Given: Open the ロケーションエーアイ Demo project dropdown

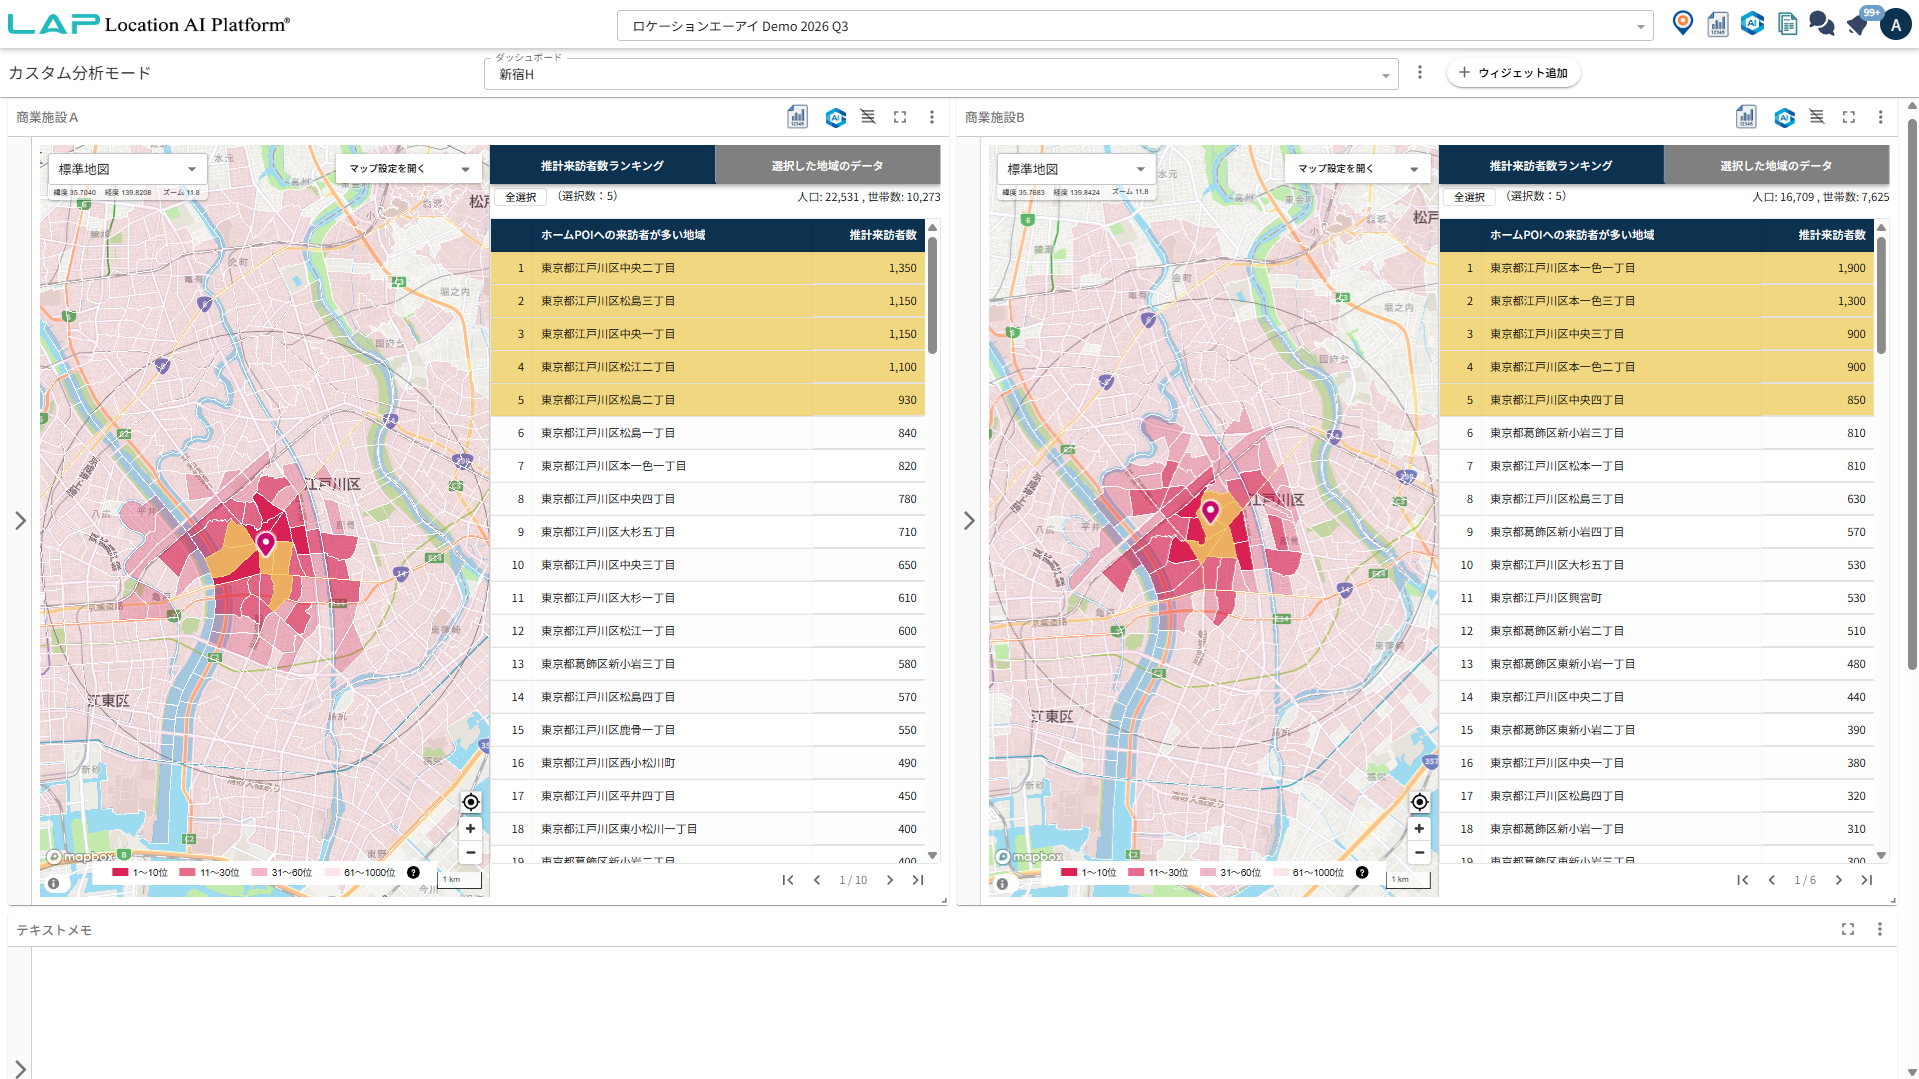Looking at the screenshot, I should [1135, 26].
